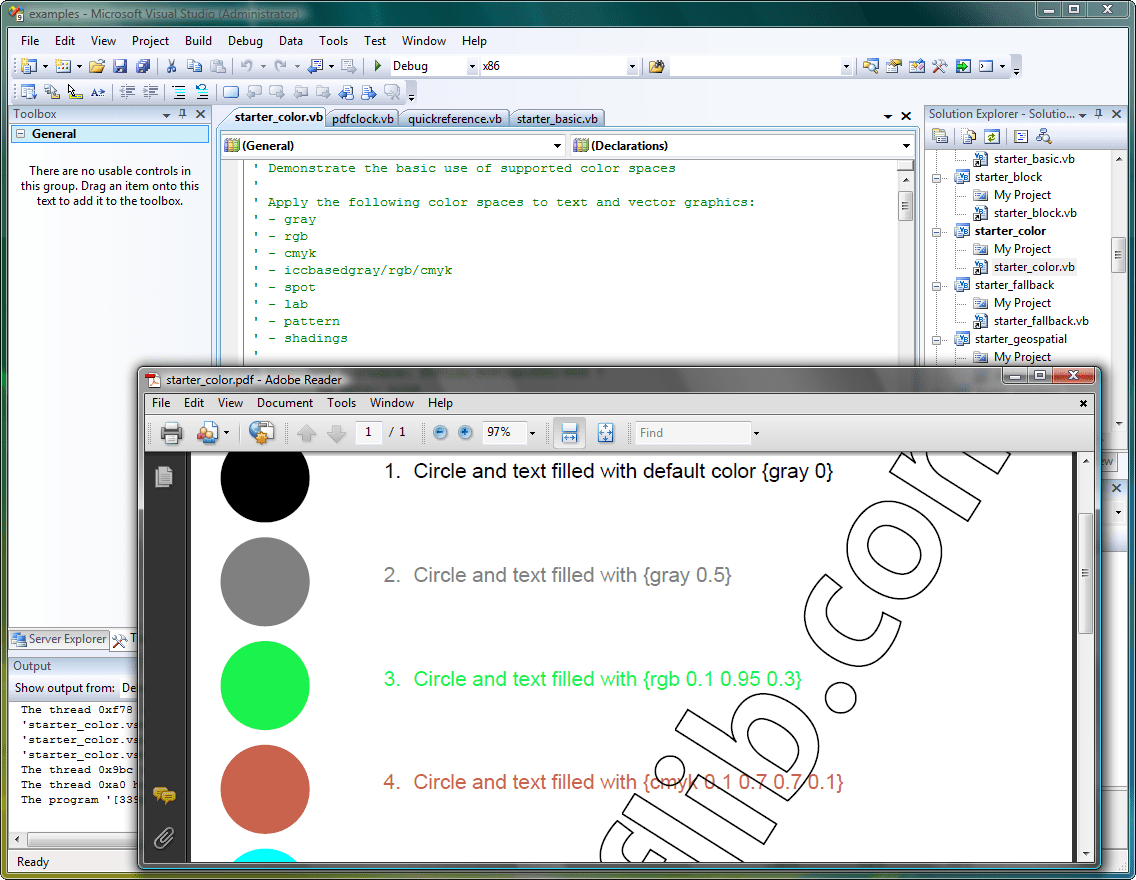This screenshot has width=1136, height=880.
Task: Click the Find text field in Reader
Action: tap(692, 433)
